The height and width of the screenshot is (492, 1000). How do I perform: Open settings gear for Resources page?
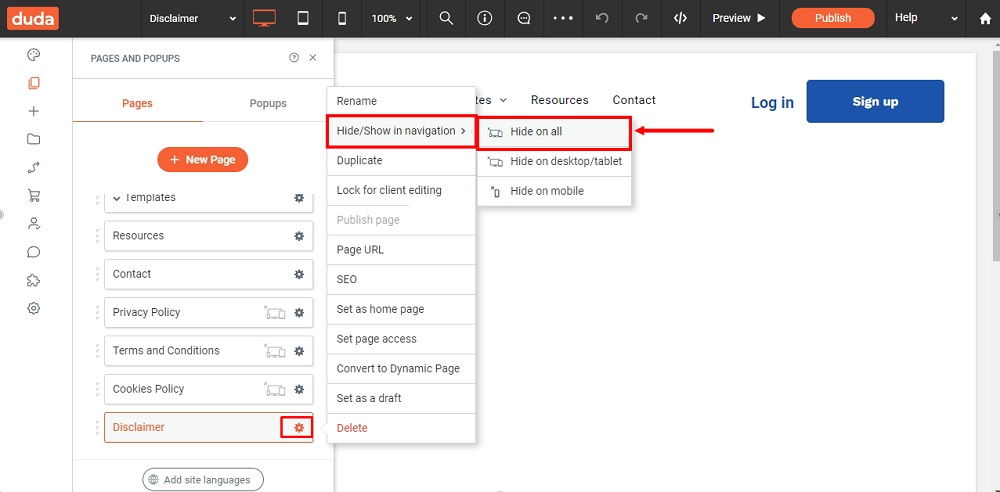point(298,236)
